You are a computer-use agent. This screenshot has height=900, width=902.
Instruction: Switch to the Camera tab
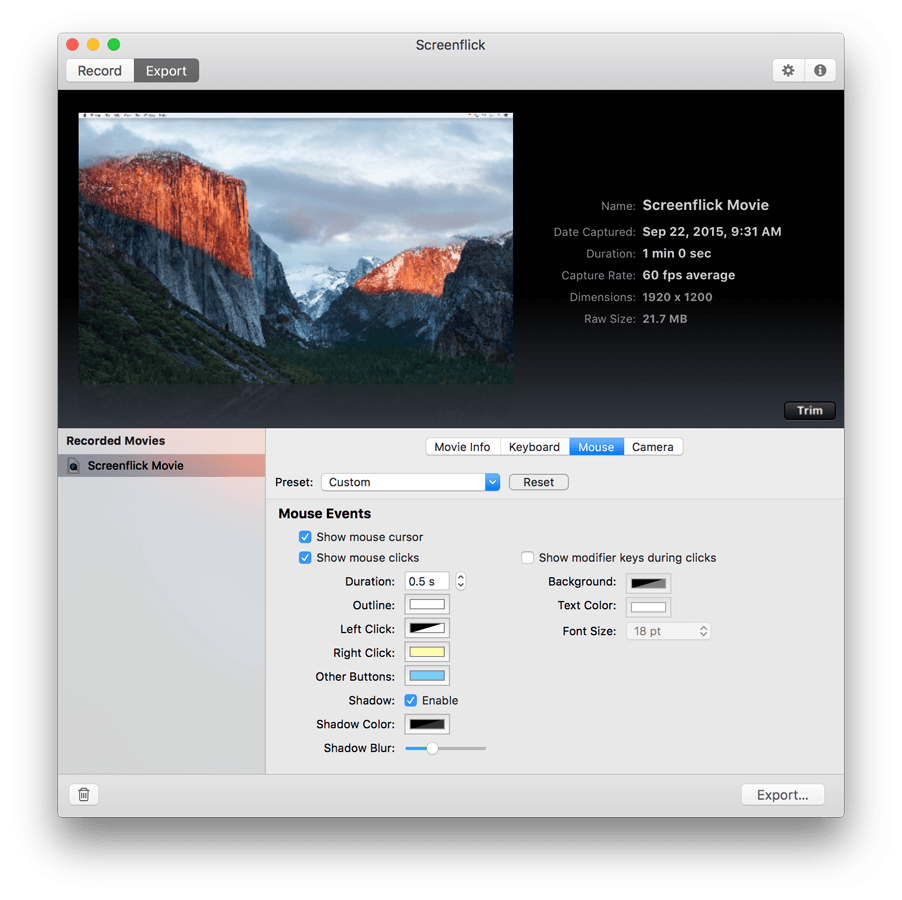(x=653, y=447)
